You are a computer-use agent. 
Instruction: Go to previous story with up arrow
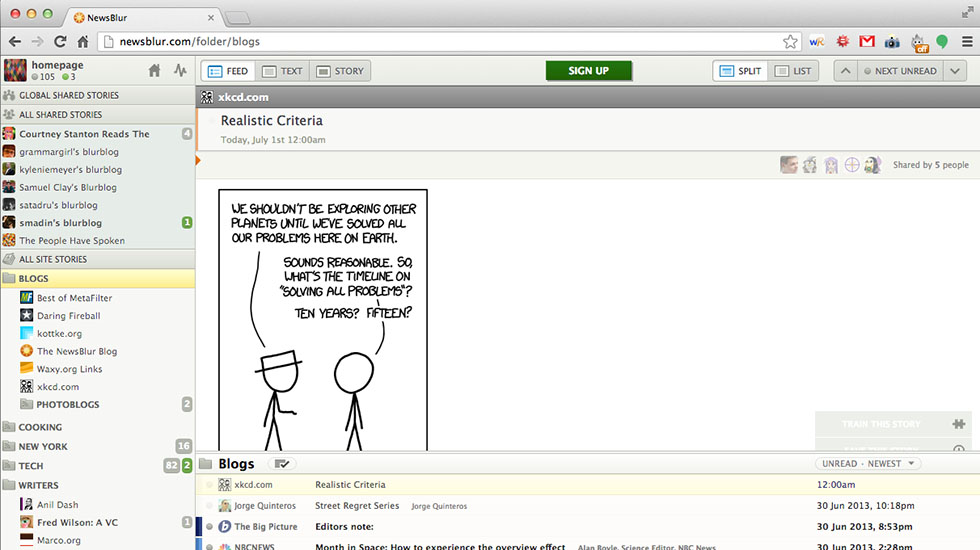pyautogui.click(x=846, y=71)
